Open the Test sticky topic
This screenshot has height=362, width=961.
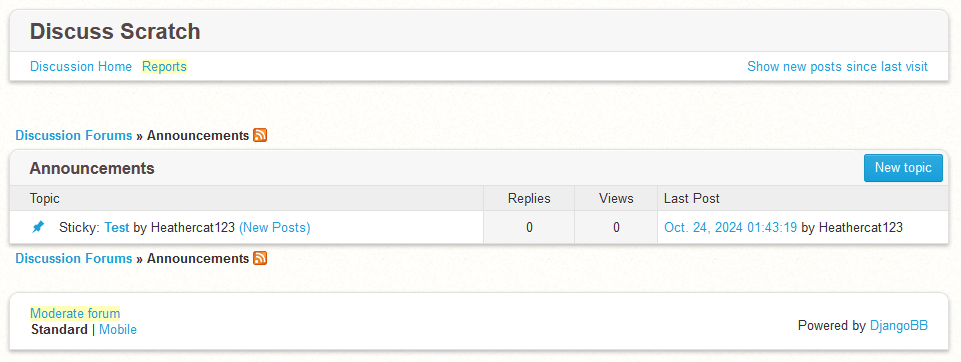(116, 228)
